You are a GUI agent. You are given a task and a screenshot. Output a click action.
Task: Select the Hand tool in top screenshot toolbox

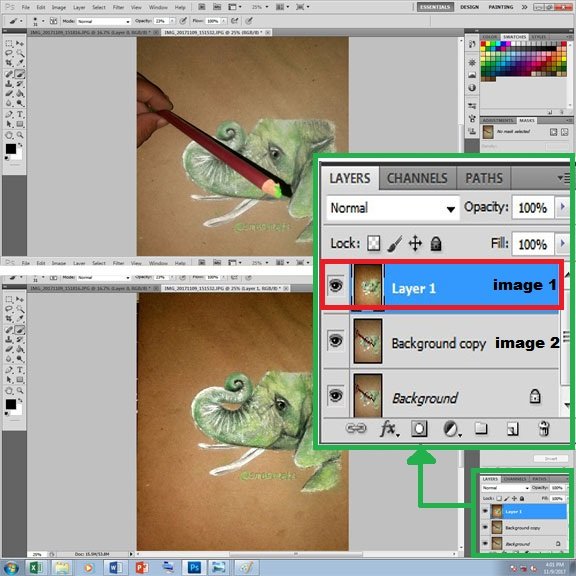click(9, 135)
